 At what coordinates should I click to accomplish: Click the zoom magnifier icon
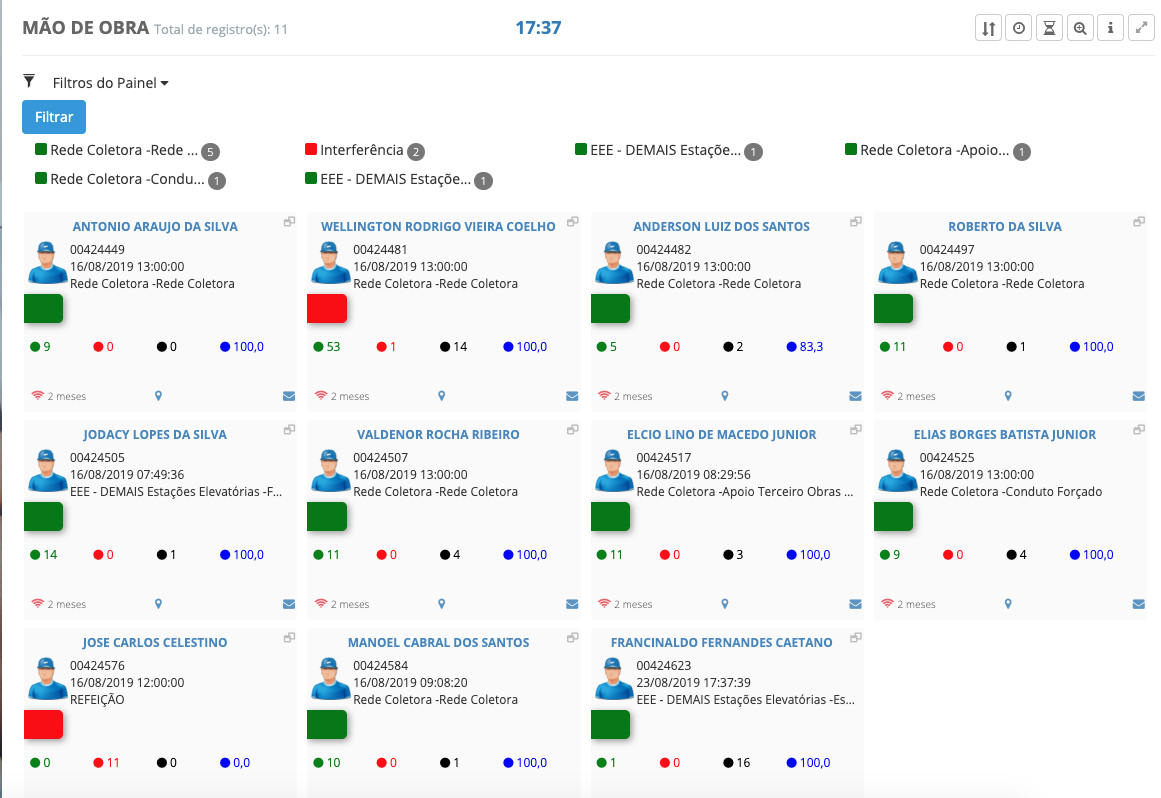pyautogui.click(x=1080, y=29)
